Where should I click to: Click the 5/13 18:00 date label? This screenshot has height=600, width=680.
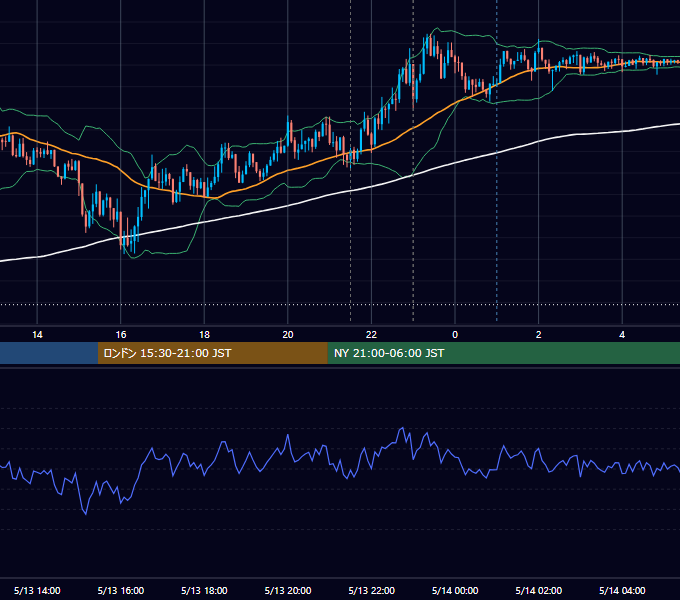pos(204,590)
